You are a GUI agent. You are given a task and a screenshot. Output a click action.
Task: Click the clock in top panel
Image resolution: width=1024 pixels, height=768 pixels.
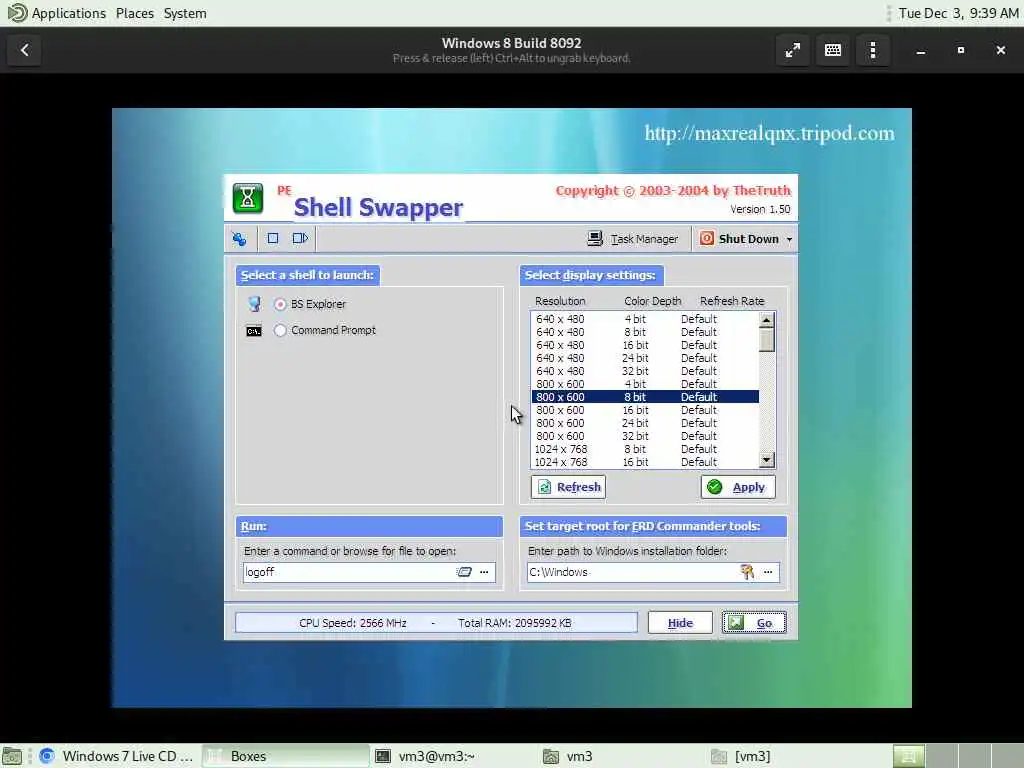(958, 13)
